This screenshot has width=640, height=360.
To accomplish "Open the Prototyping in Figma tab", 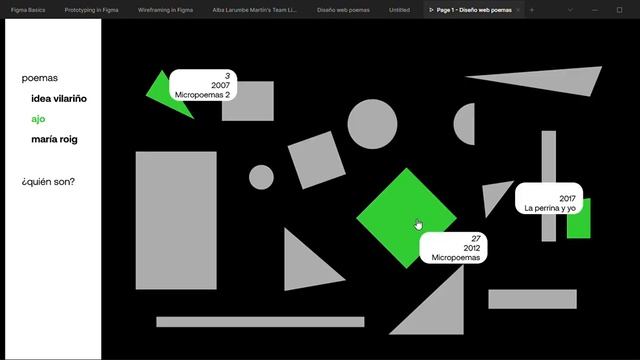I will coord(91,10).
